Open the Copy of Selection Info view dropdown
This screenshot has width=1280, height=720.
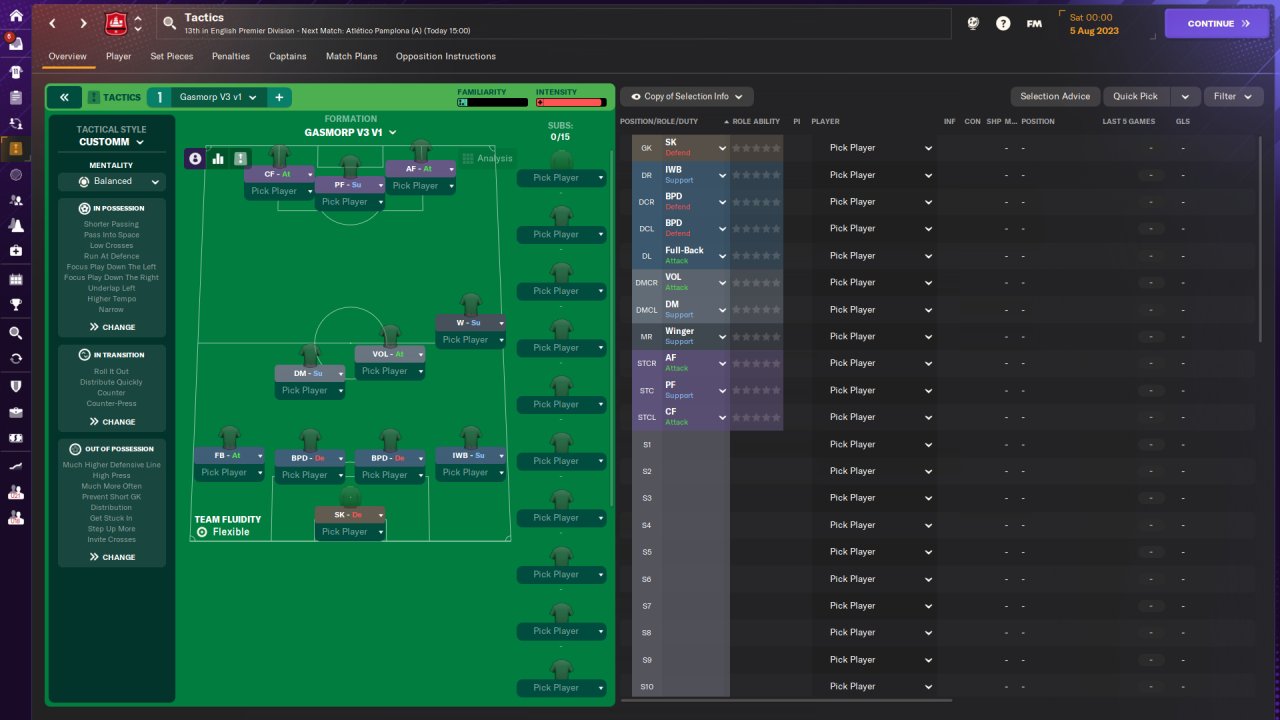pos(687,97)
